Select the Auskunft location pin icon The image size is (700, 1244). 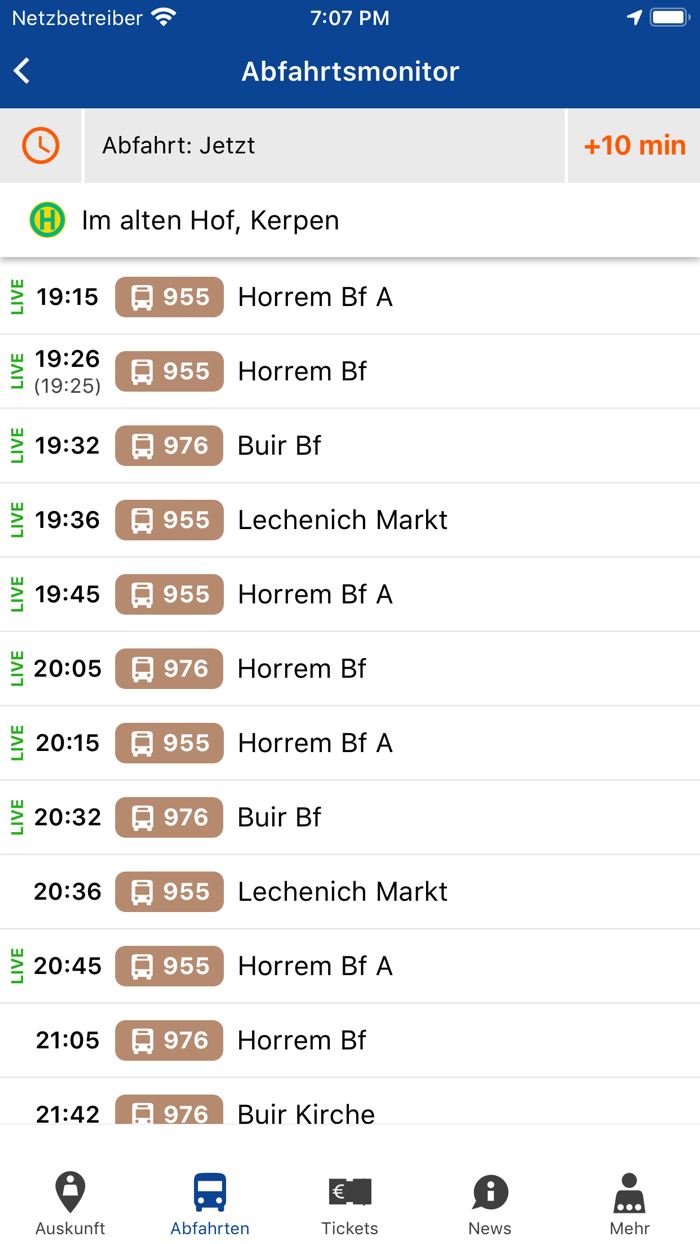(x=70, y=1191)
